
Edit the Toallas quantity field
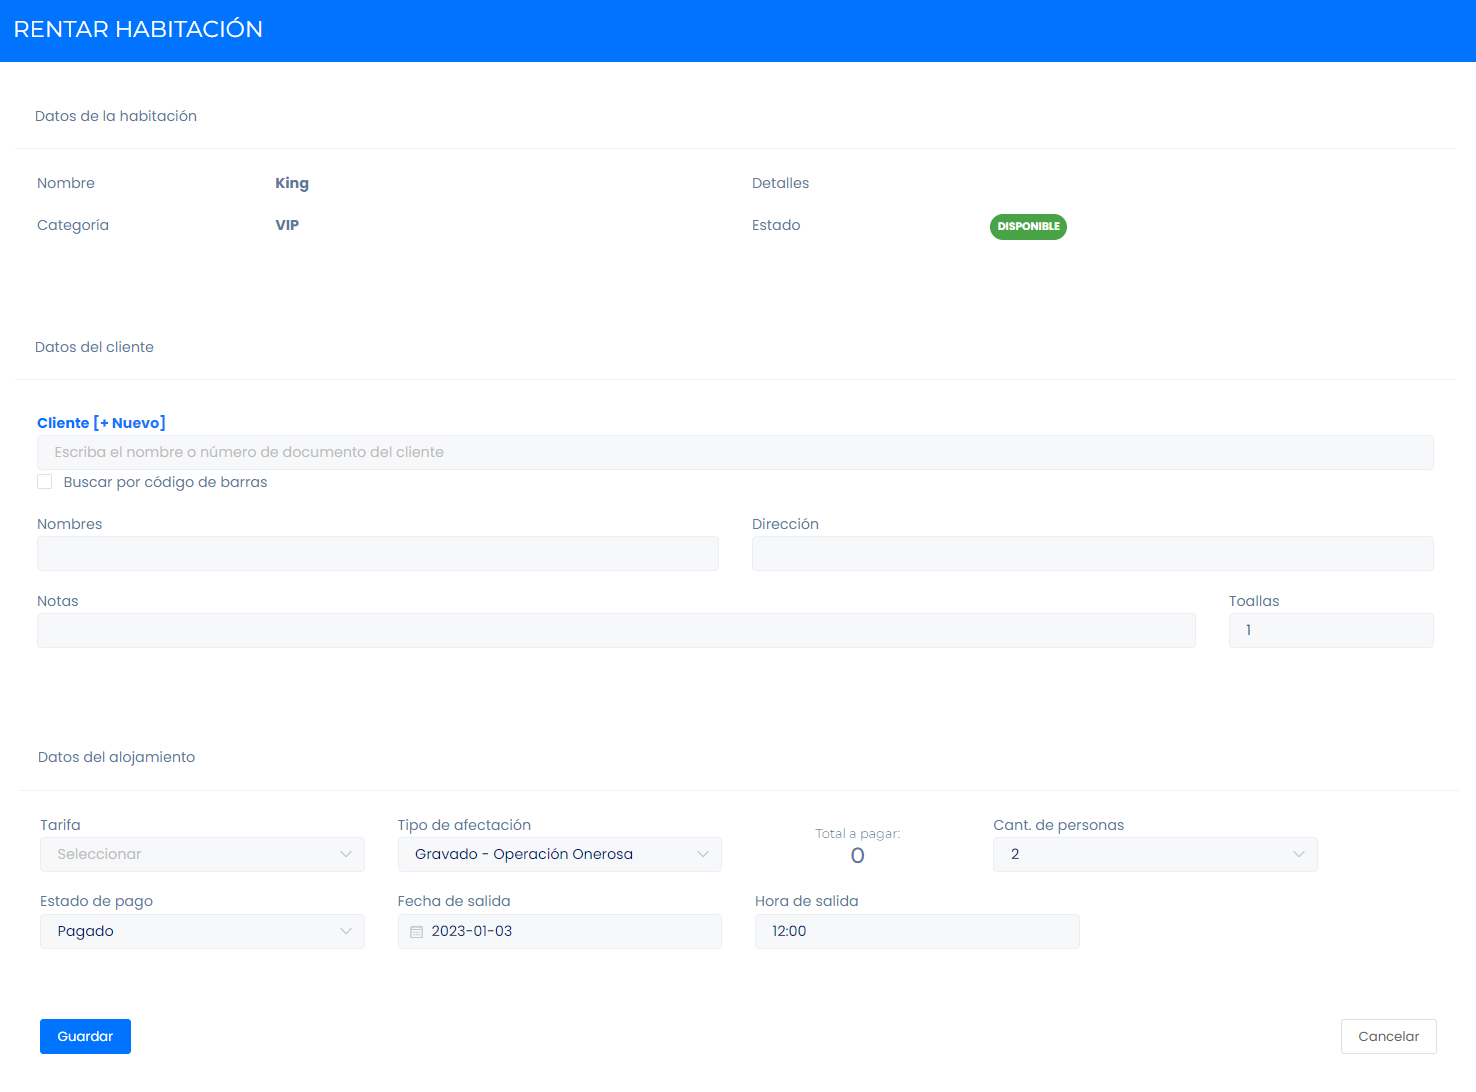coord(1330,631)
